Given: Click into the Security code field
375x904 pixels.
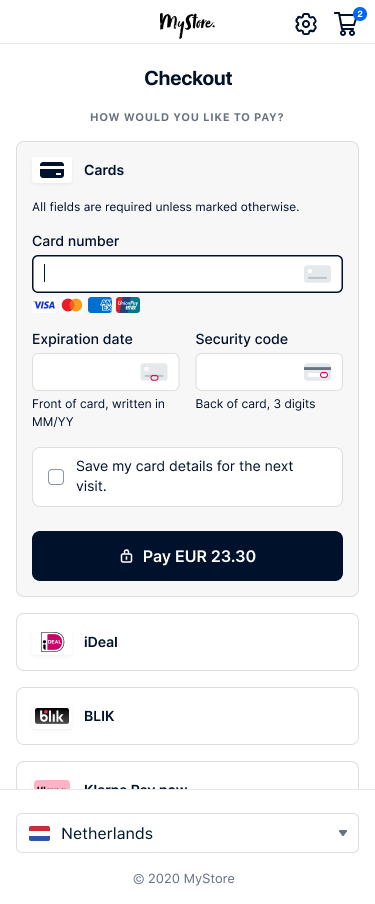Looking at the screenshot, I should pos(269,372).
